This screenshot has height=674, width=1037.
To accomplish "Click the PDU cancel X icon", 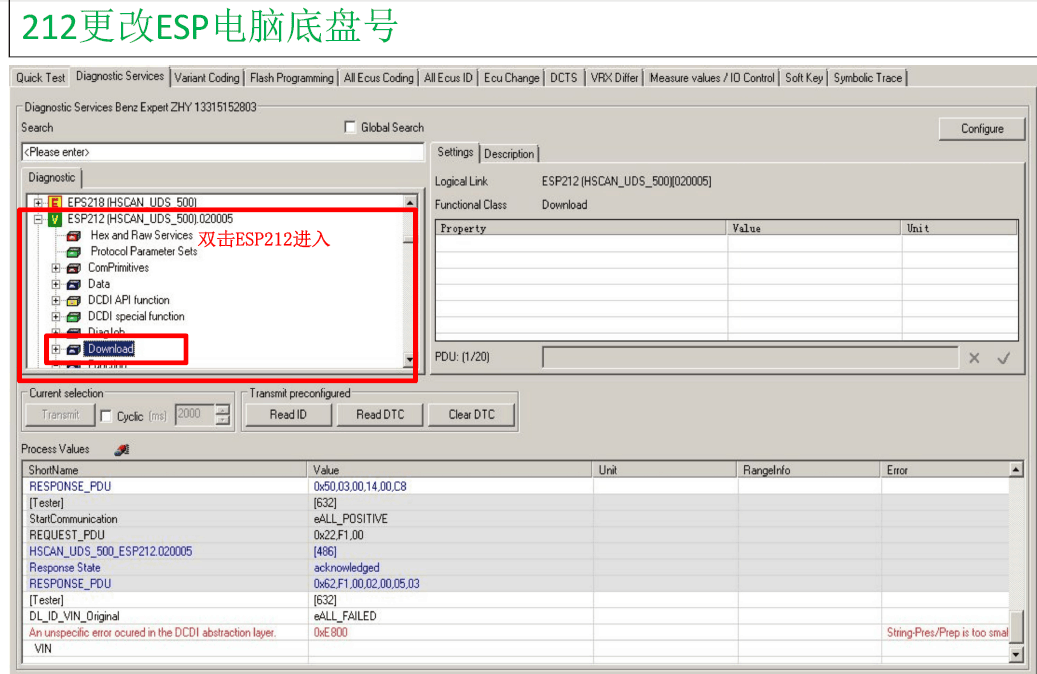I will (974, 358).
